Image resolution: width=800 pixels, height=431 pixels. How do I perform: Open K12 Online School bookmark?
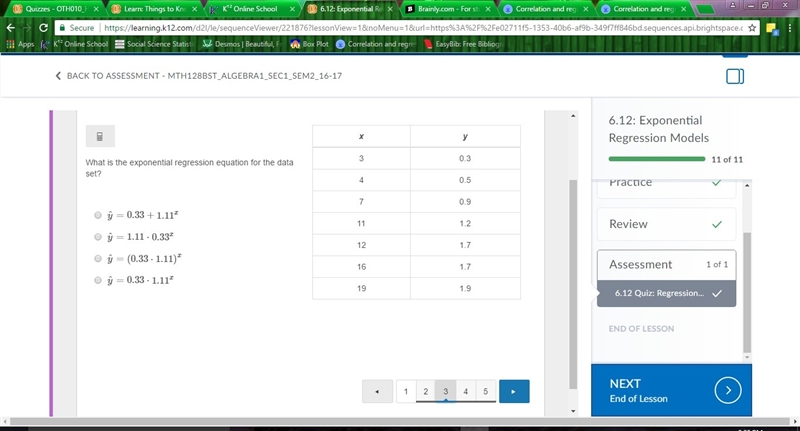tap(74, 44)
